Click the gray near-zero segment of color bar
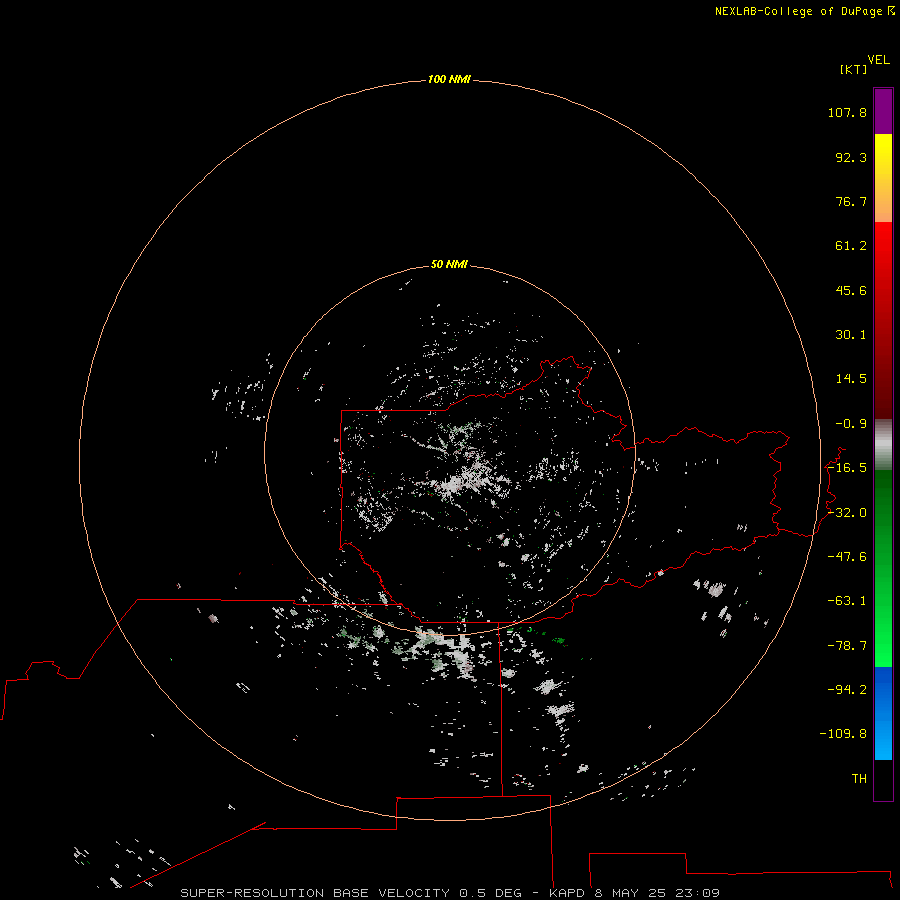 tap(883, 445)
